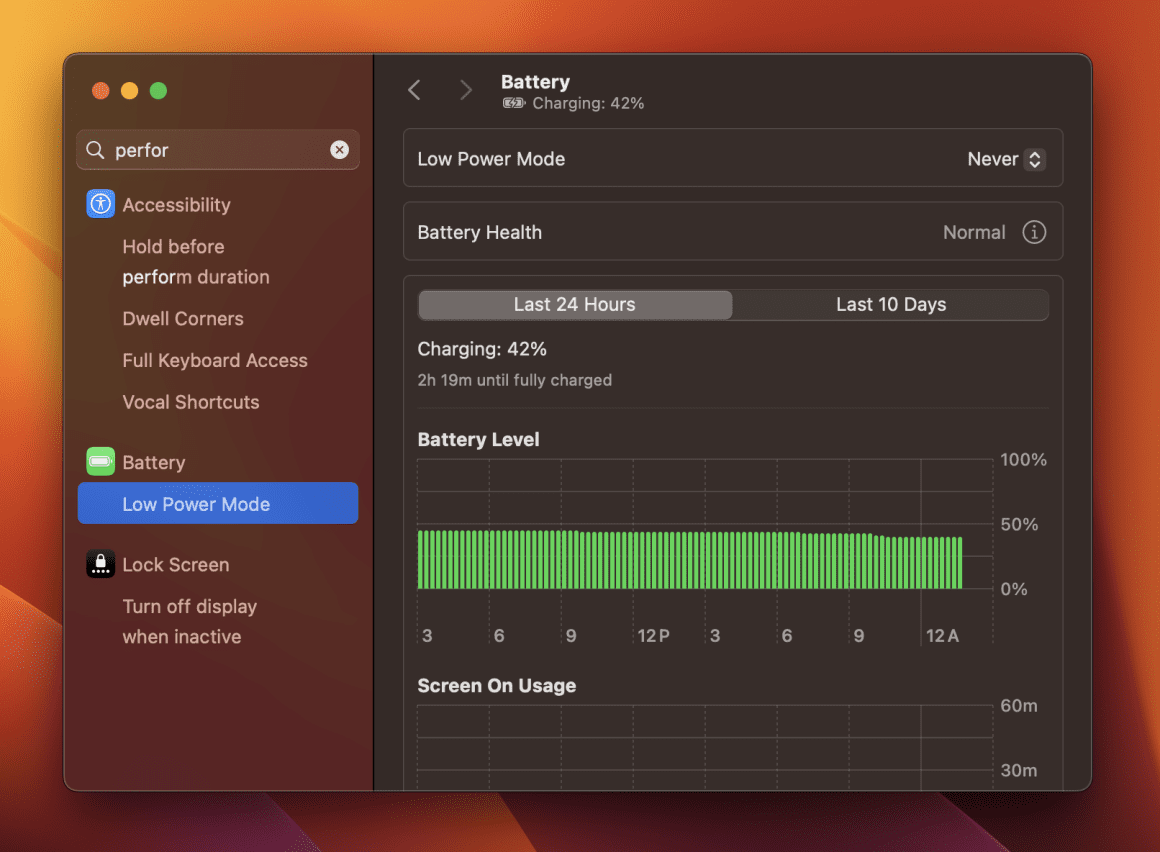Open Vocal Shortcuts from the sidebar
The image size is (1160, 852).
[x=190, y=402]
